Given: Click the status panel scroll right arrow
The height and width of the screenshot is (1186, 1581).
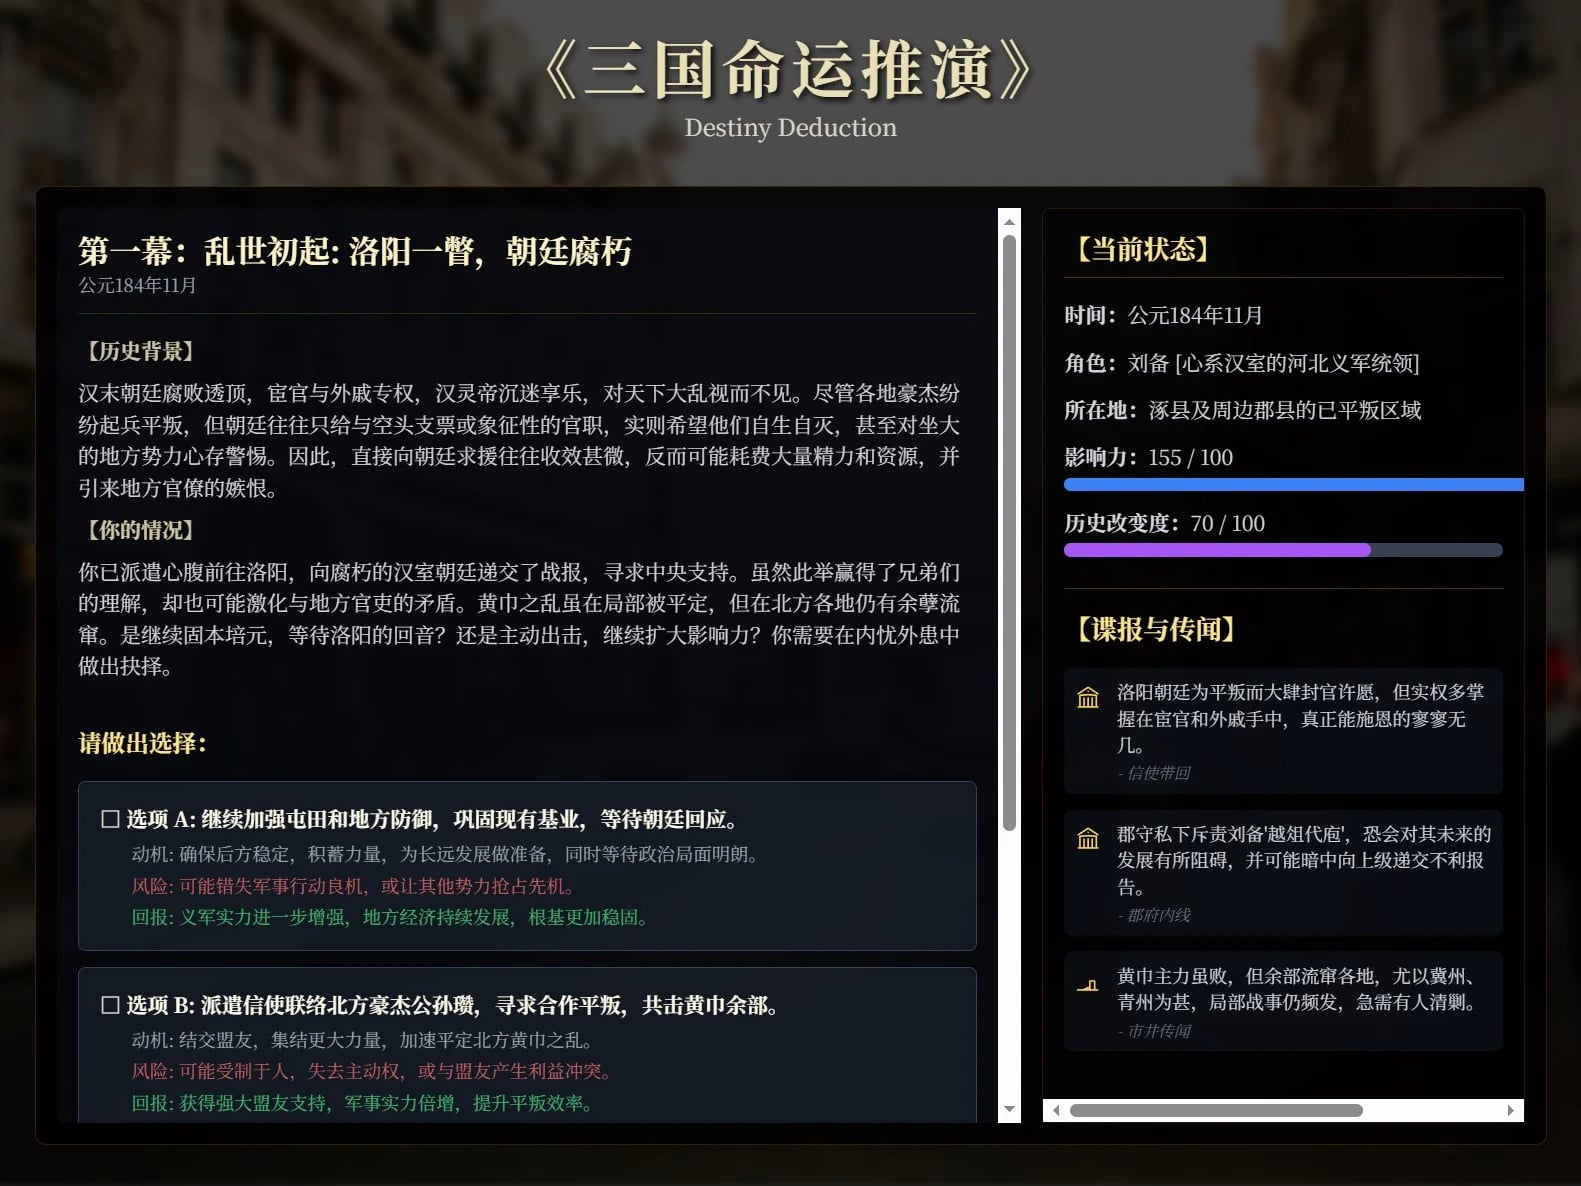Looking at the screenshot, I should click(1511, 1110).
